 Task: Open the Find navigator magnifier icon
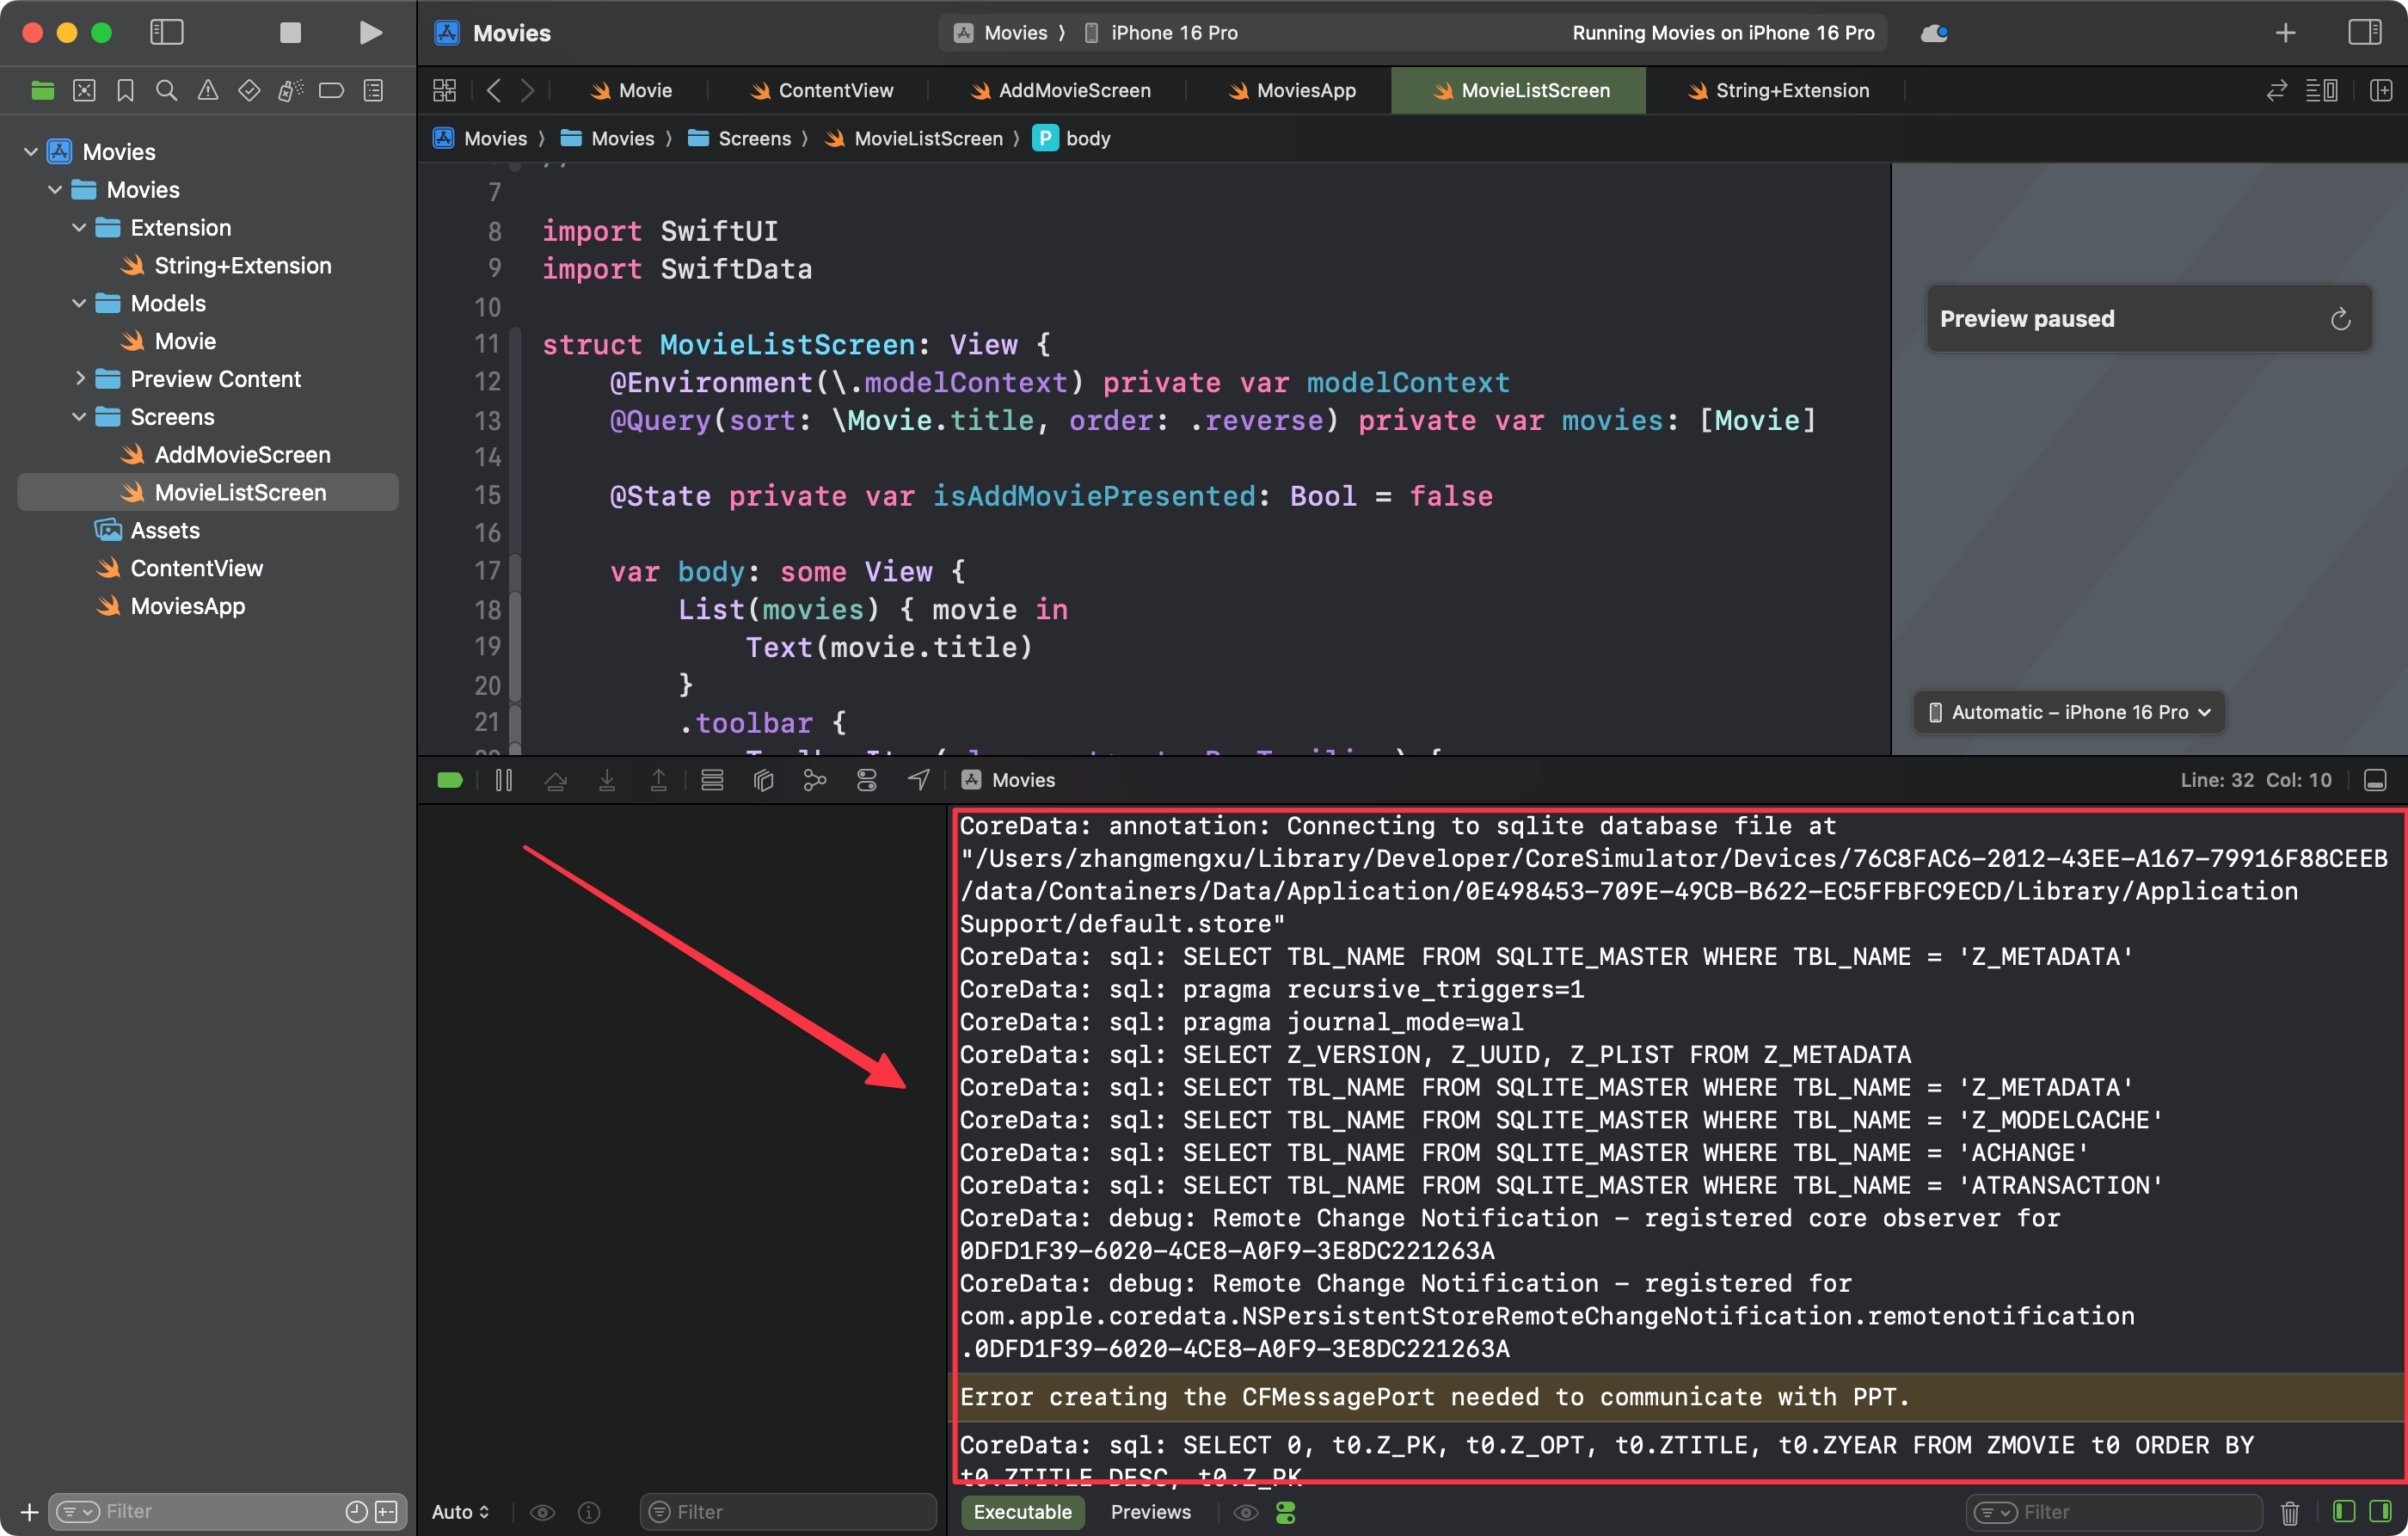point(166,91)
